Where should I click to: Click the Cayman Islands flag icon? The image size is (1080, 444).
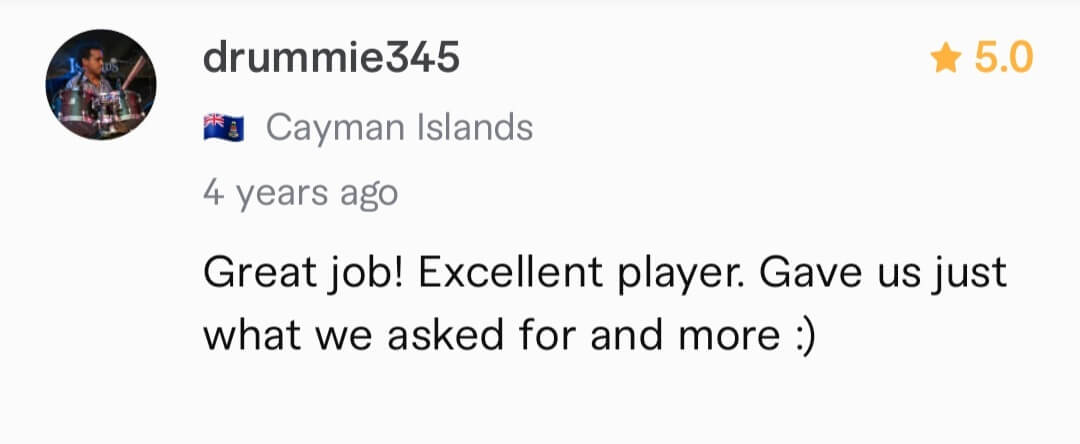pyautogui.click(x=224, y=128)
